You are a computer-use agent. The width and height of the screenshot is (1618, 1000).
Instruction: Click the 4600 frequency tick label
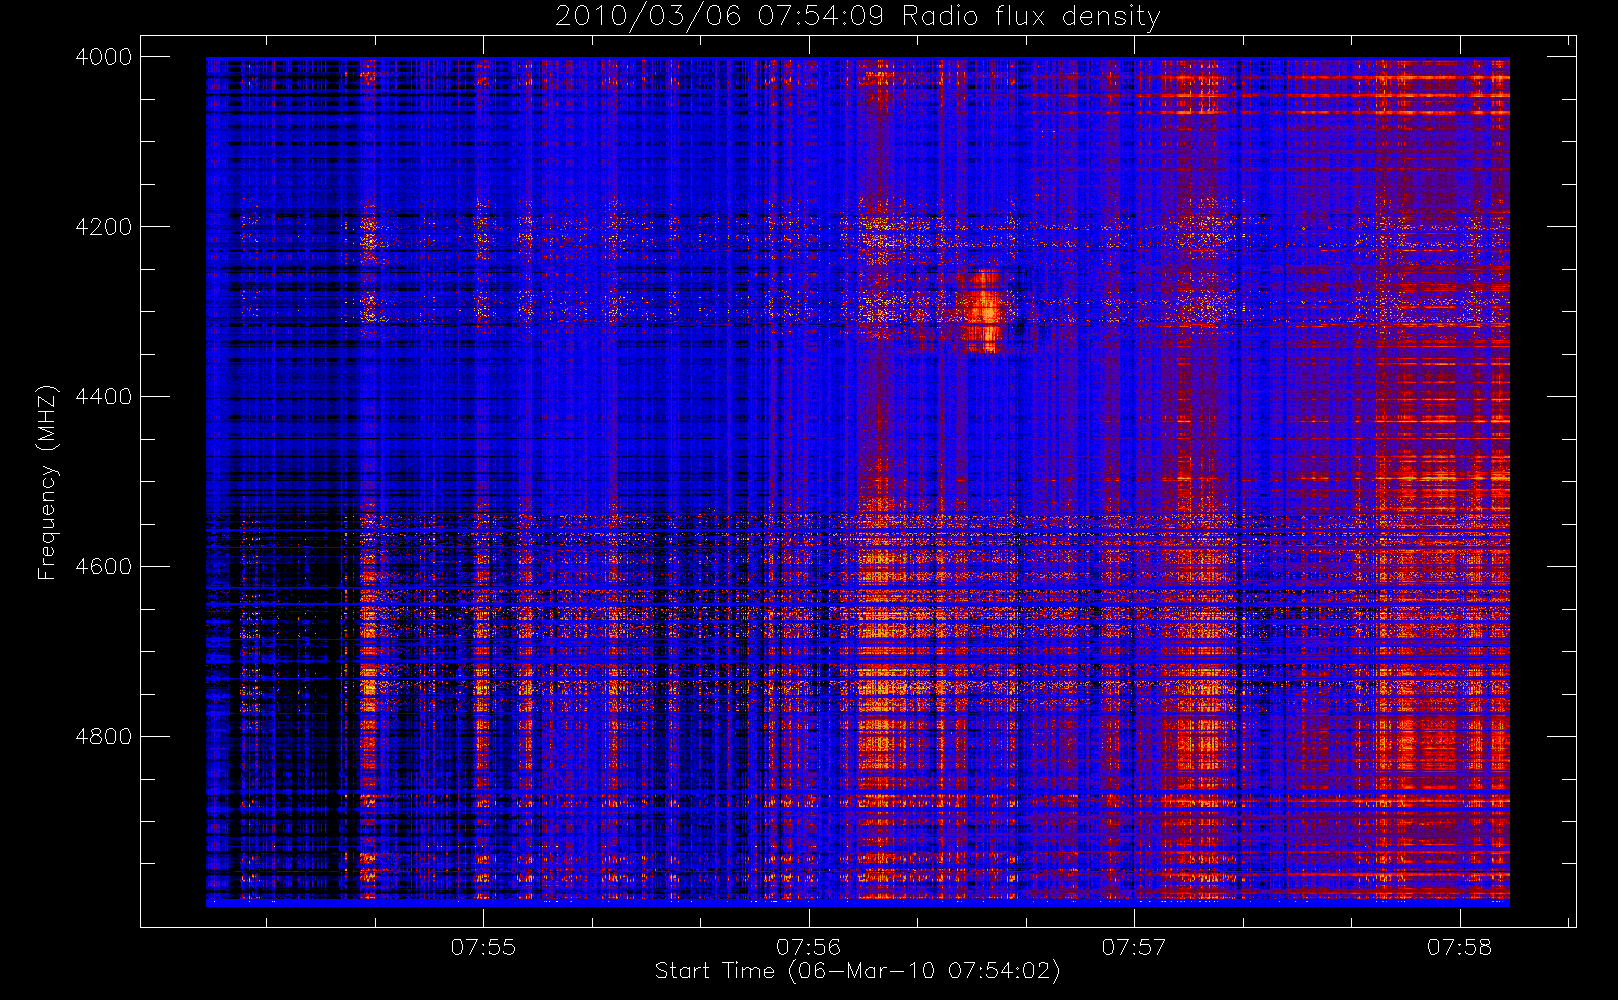104,567
